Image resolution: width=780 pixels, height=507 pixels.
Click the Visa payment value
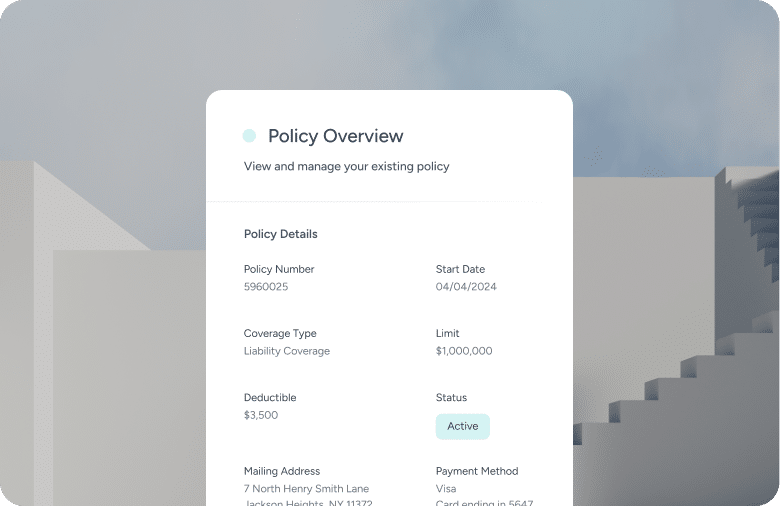pyautogui.click(x=446, y=489)
